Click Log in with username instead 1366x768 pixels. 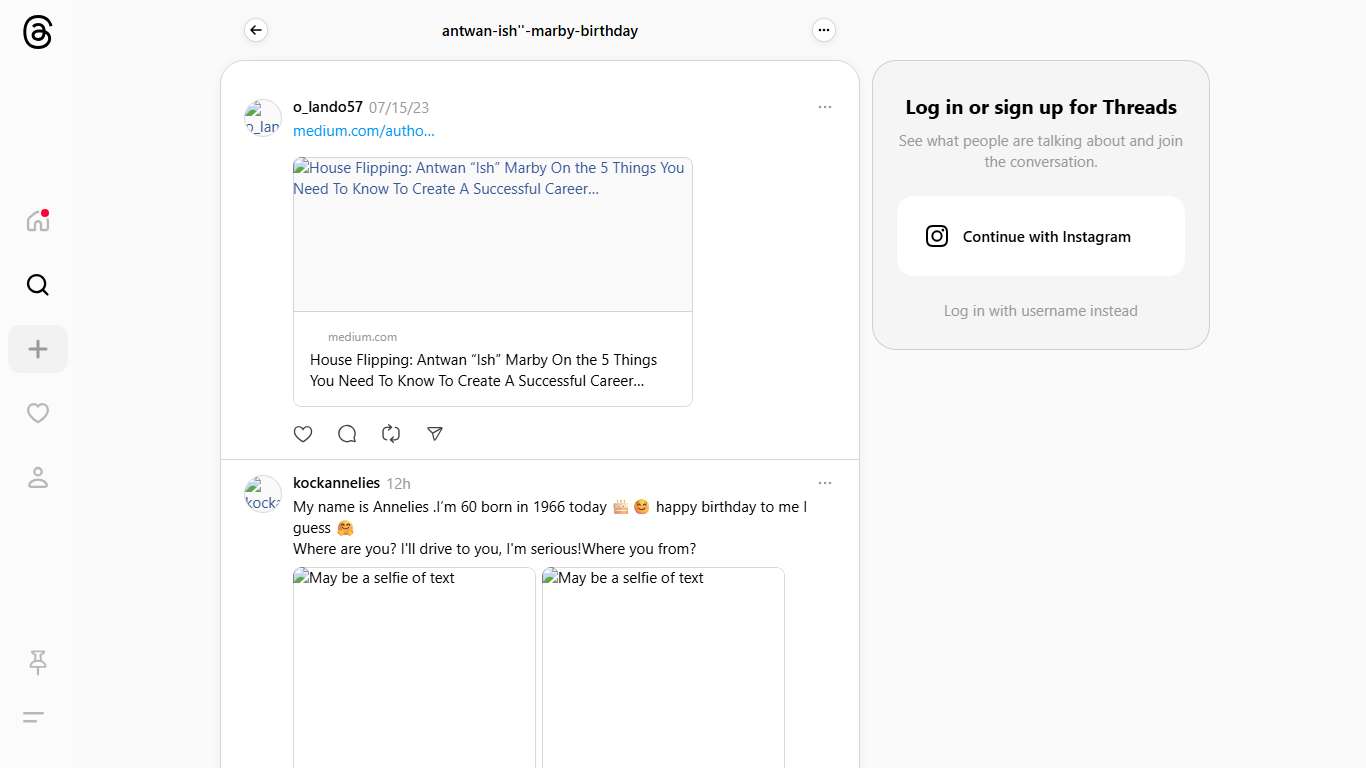tap(1040, 311)
